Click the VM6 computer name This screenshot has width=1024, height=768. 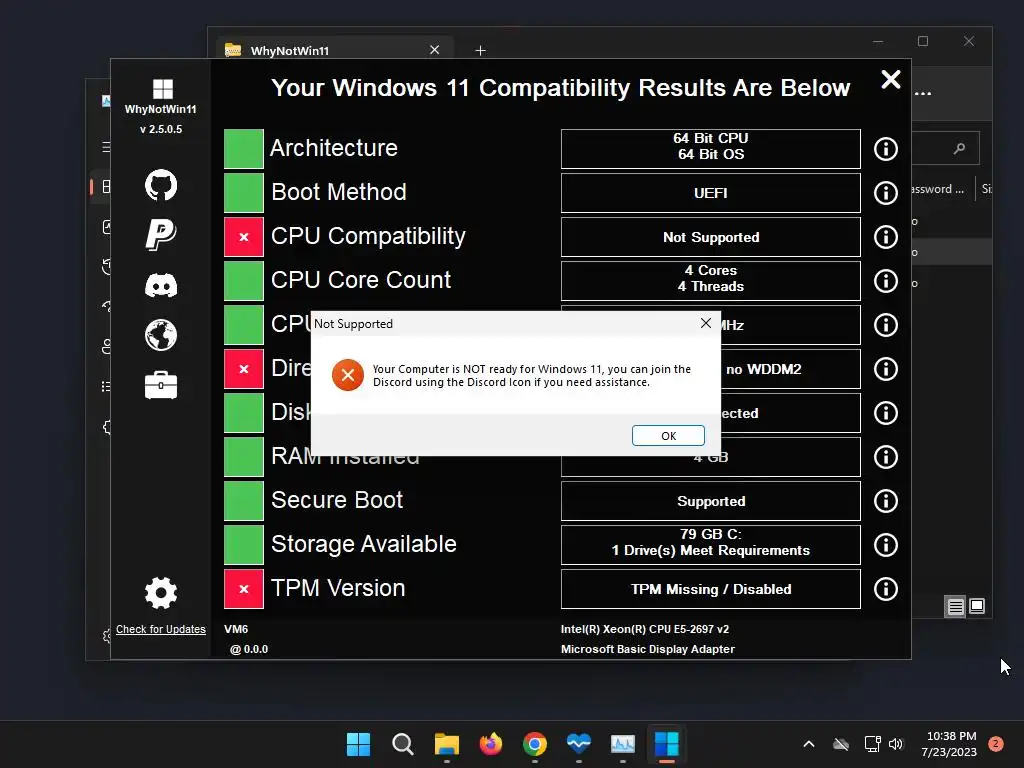[236, 629]
